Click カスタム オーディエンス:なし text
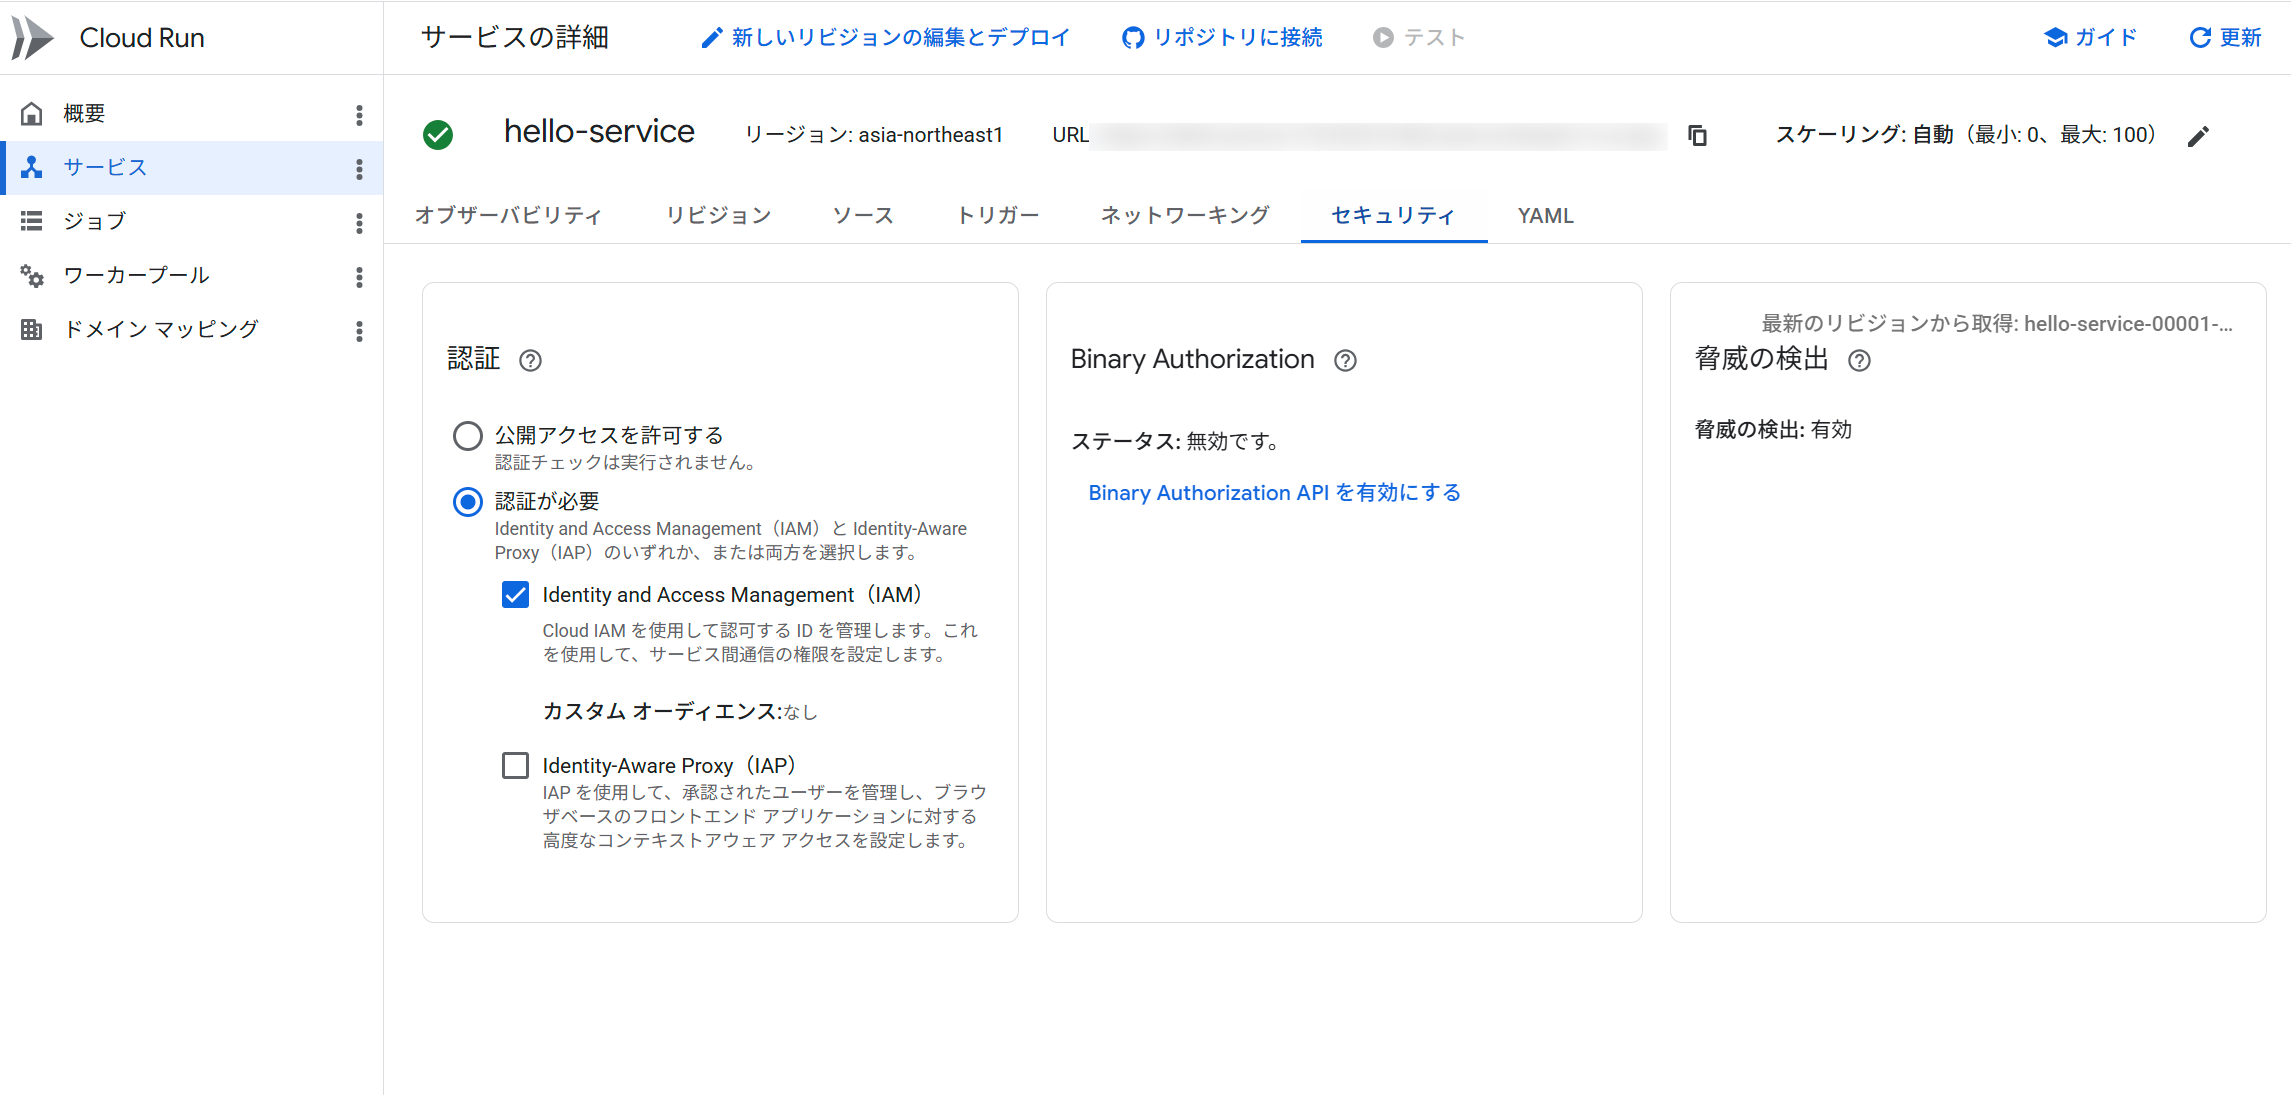2291x1095 pixels. (680, 712)
